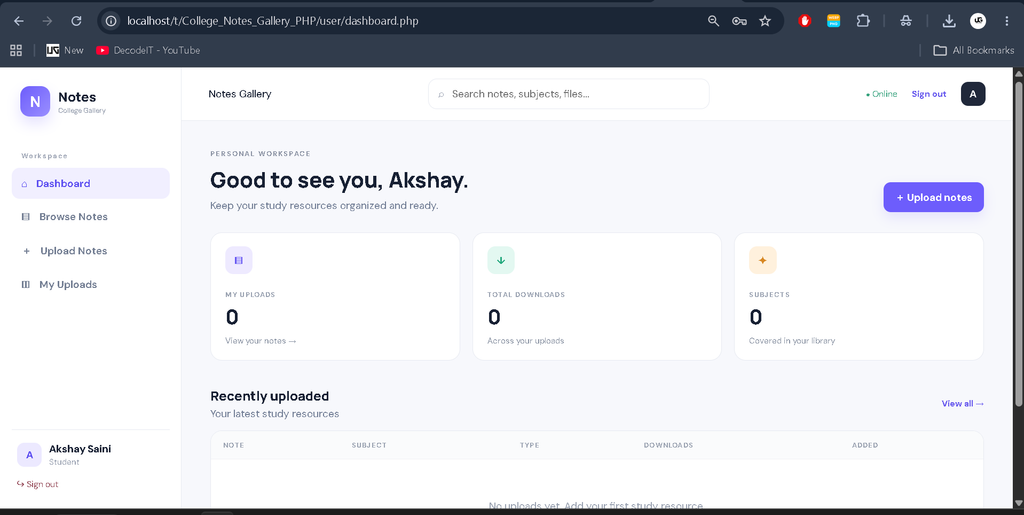Click the NOTE column header
The height and width of the screenshot is (515, 1024).
click(x=233, y=445)
